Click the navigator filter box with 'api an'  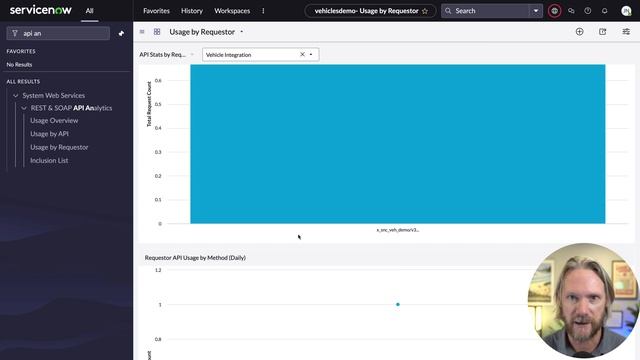click(x=58, y=33)
